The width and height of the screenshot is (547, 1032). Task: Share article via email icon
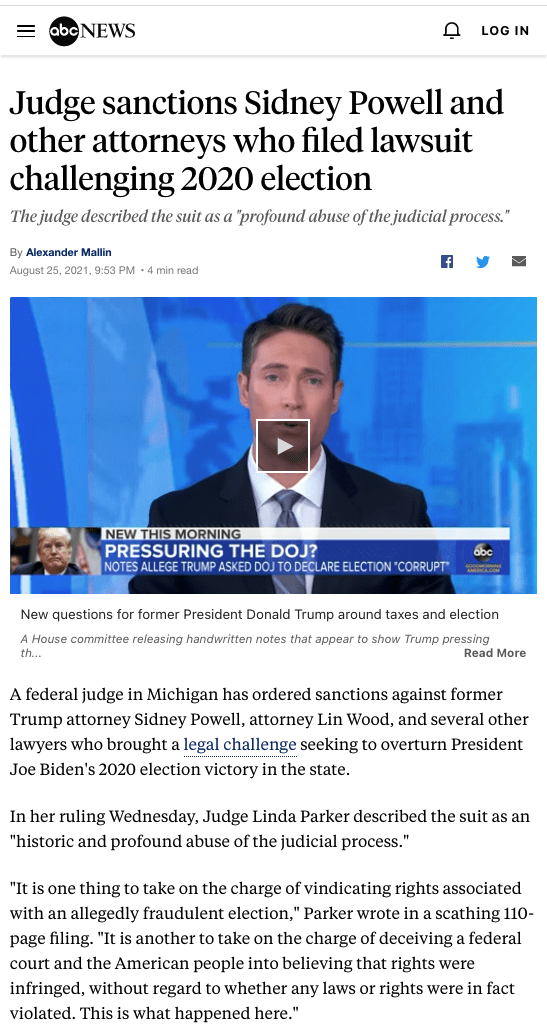(x=519, y=261)
